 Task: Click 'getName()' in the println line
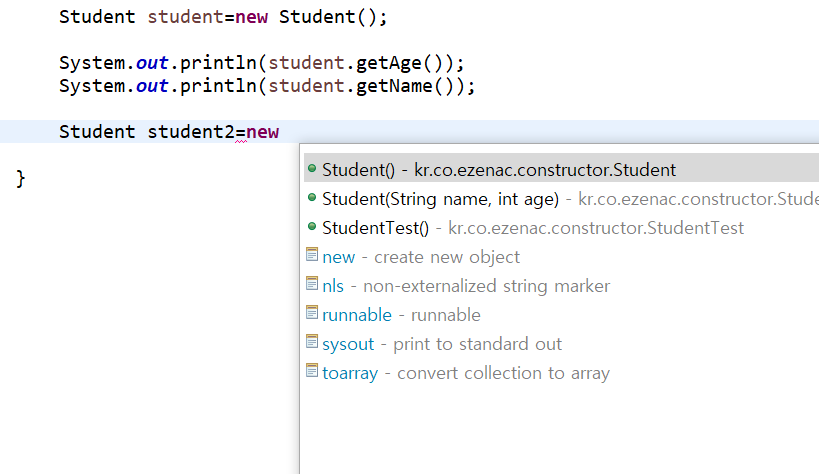click(405, 86)
